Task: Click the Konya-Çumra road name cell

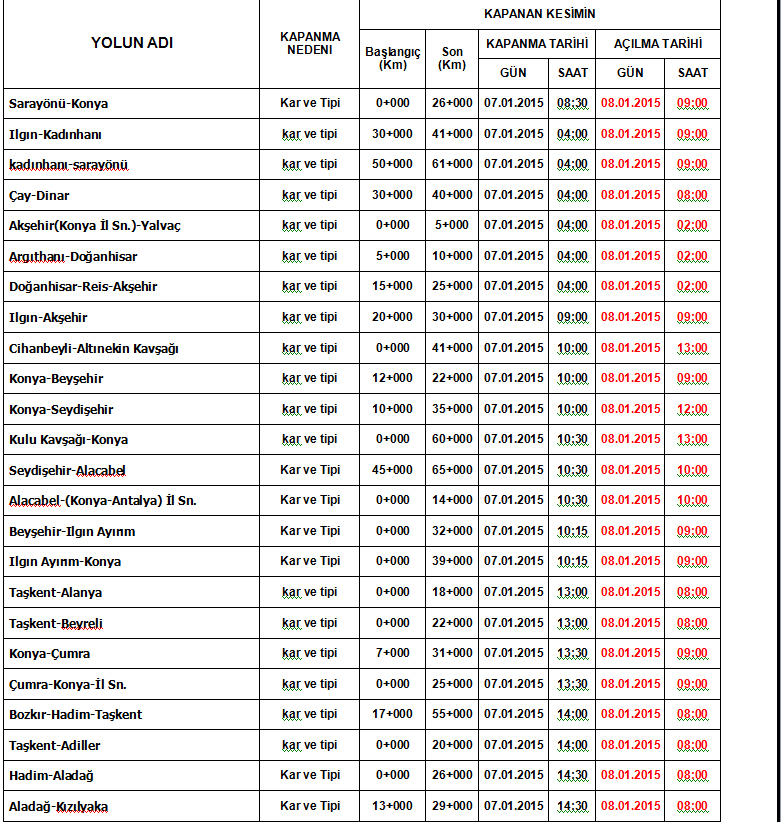Action: tap(49, 653)
